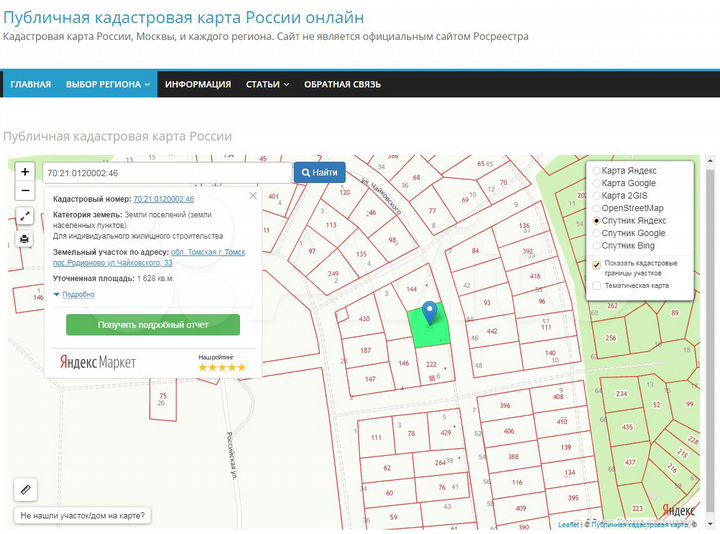The height and width of the screenshot is (534, 720).
Task: Click the site title heading link
Action: coord(183,17)
